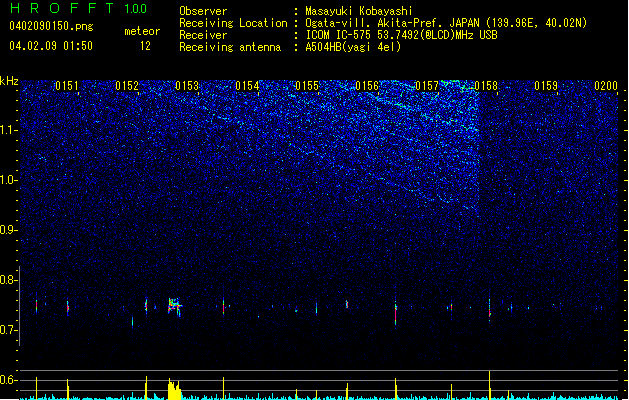Viewport: 629px width, 400px height.
Task: Click the 0157 time marker
Action: (427, 86)
